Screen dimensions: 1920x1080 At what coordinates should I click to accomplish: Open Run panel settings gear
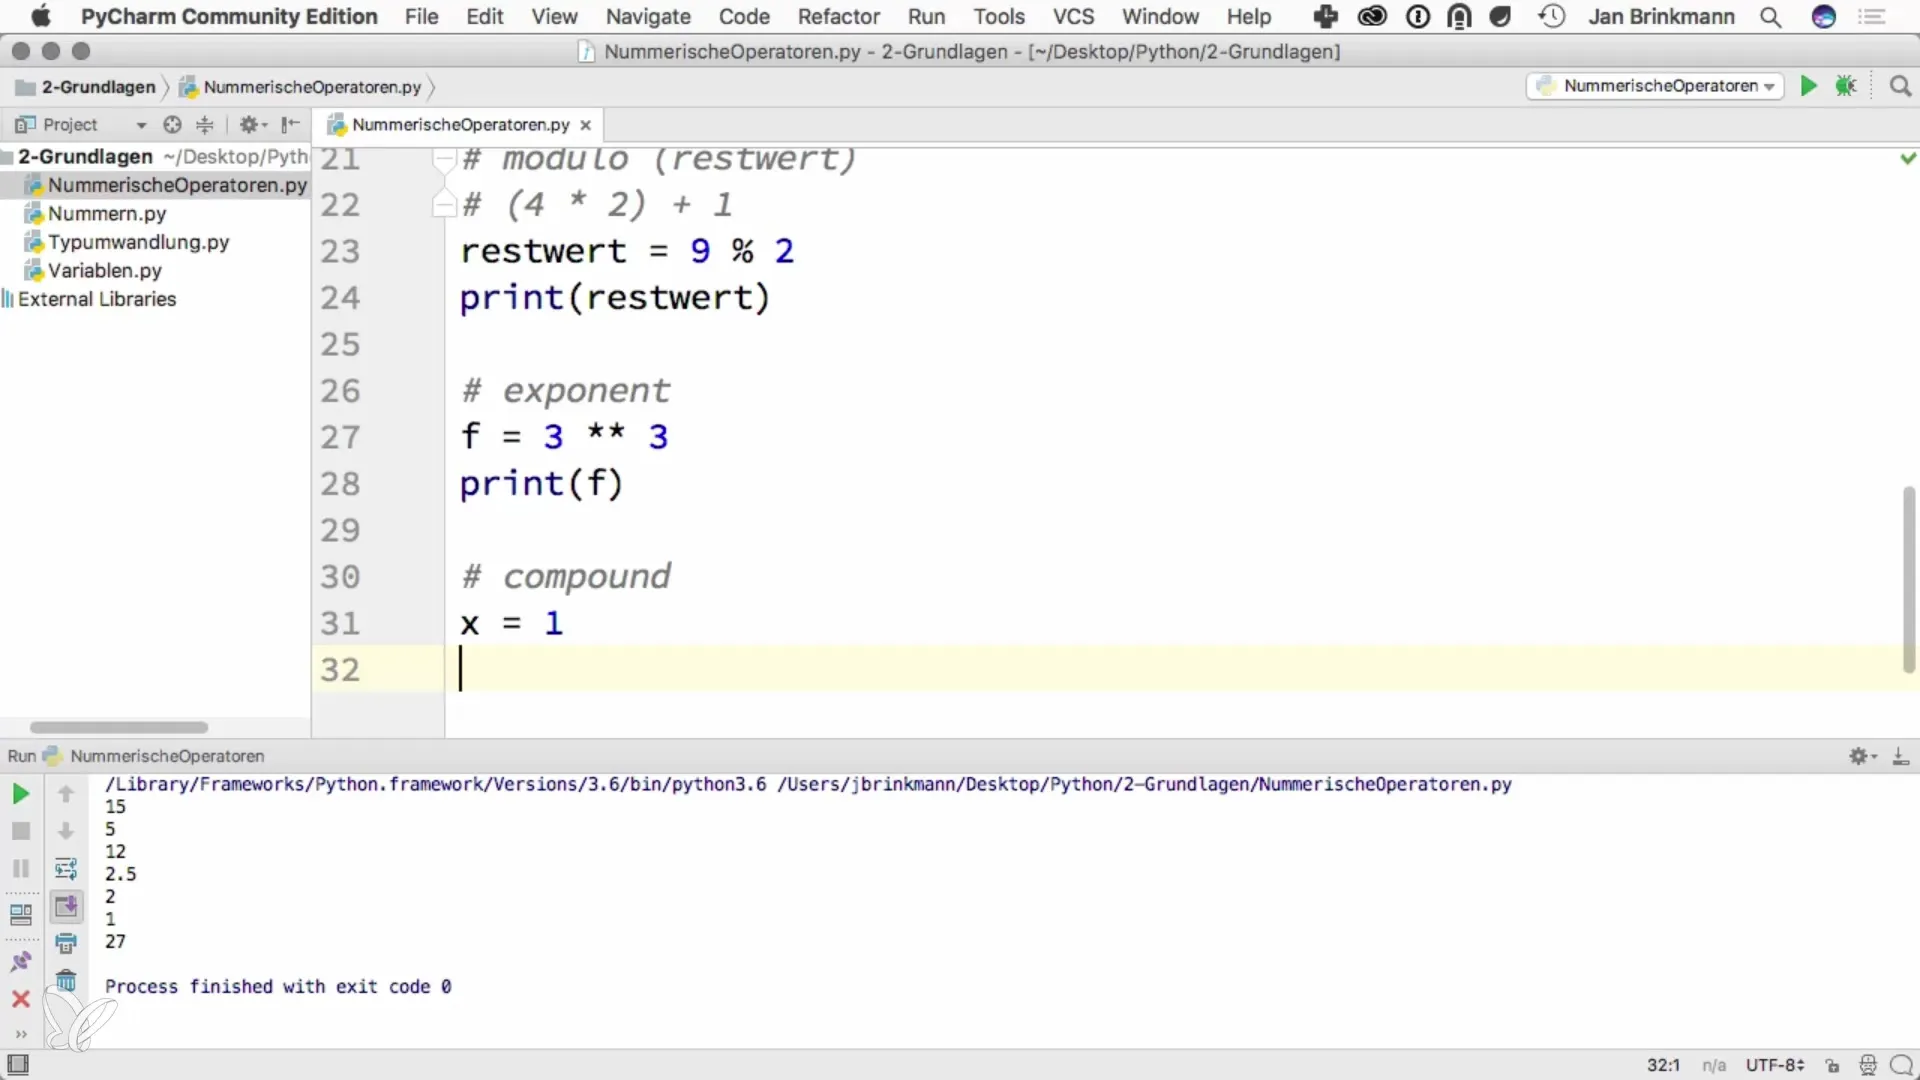click(x=1862, y=756)
